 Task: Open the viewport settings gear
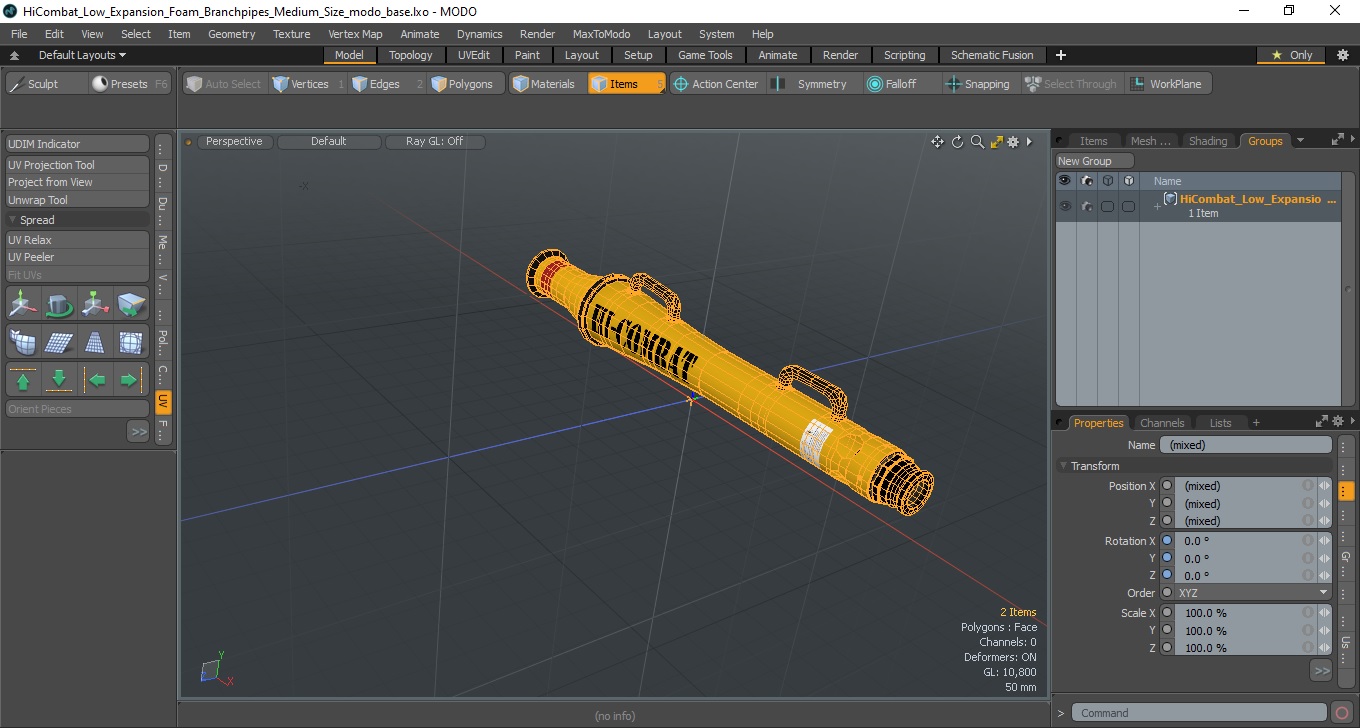click(x=1013, y=142)
